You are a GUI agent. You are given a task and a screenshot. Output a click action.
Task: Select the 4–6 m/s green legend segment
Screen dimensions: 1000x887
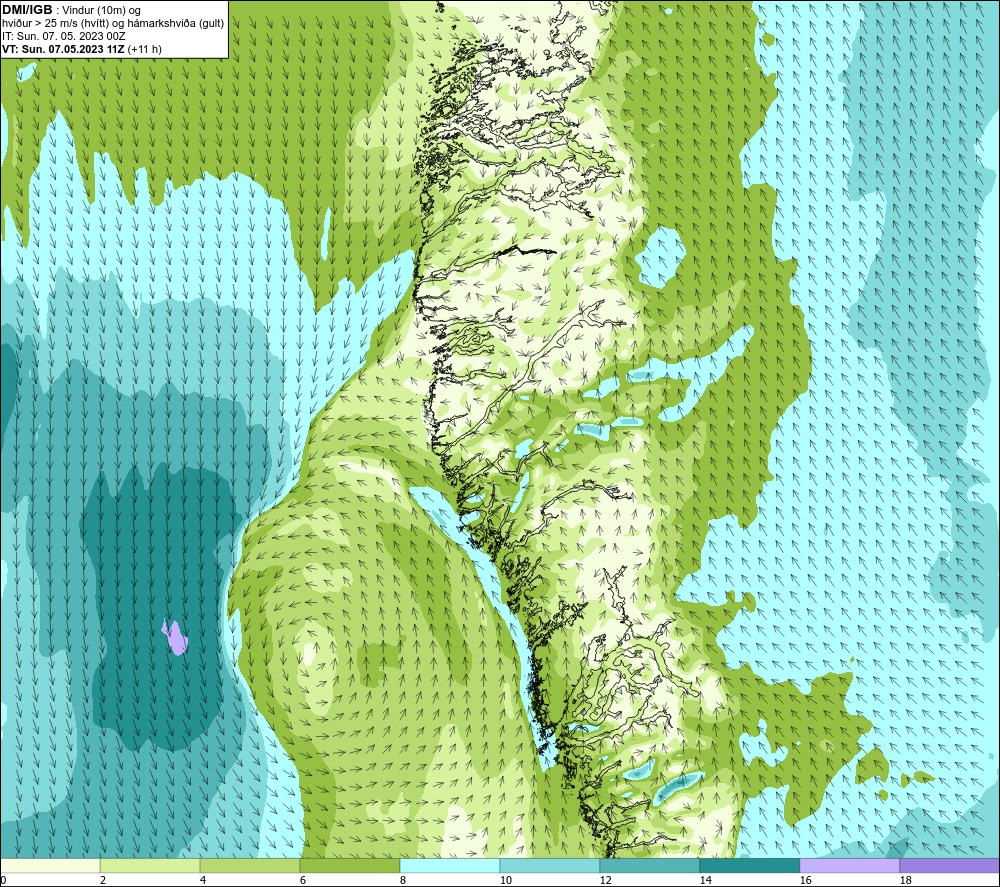click(x=250, y=865)
